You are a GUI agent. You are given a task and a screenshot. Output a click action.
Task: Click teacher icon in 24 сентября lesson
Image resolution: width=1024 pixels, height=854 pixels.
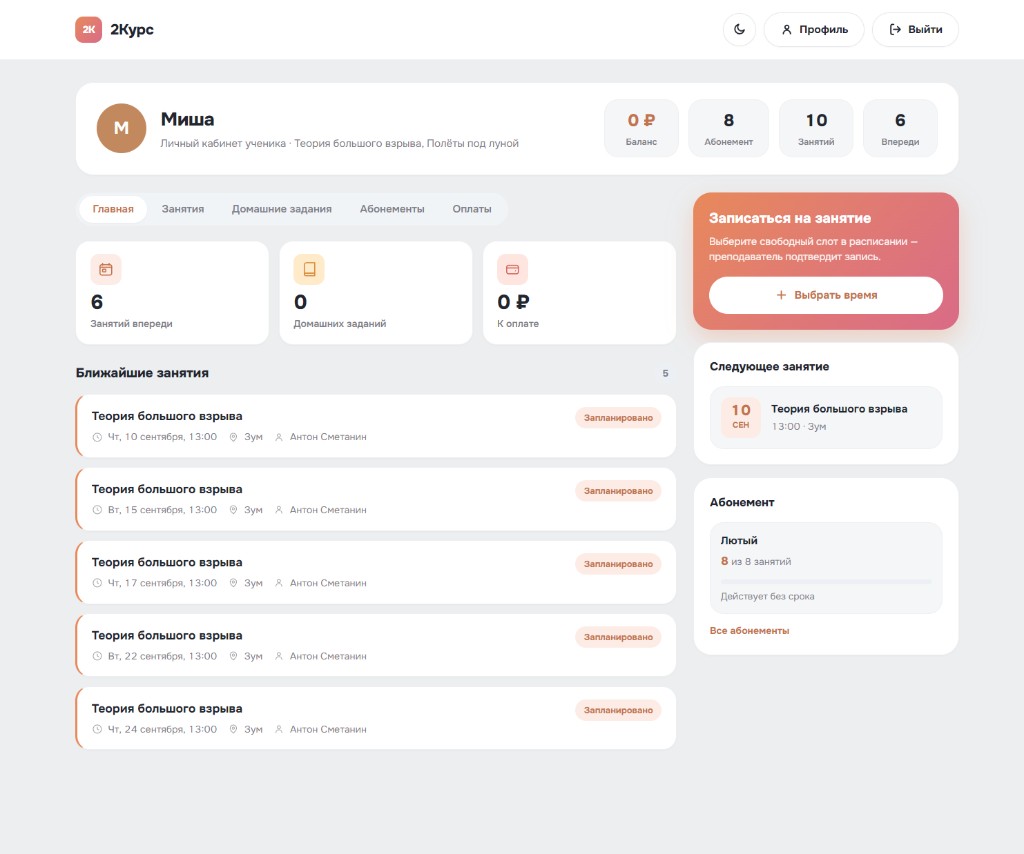pos(279,729)
